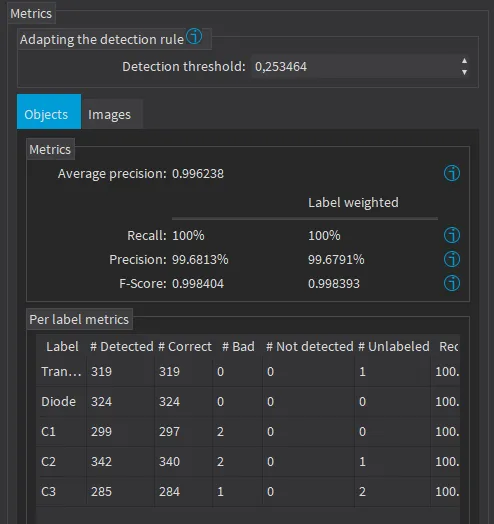
Task: Show info icon in Recall row
Action: point(452,235)
